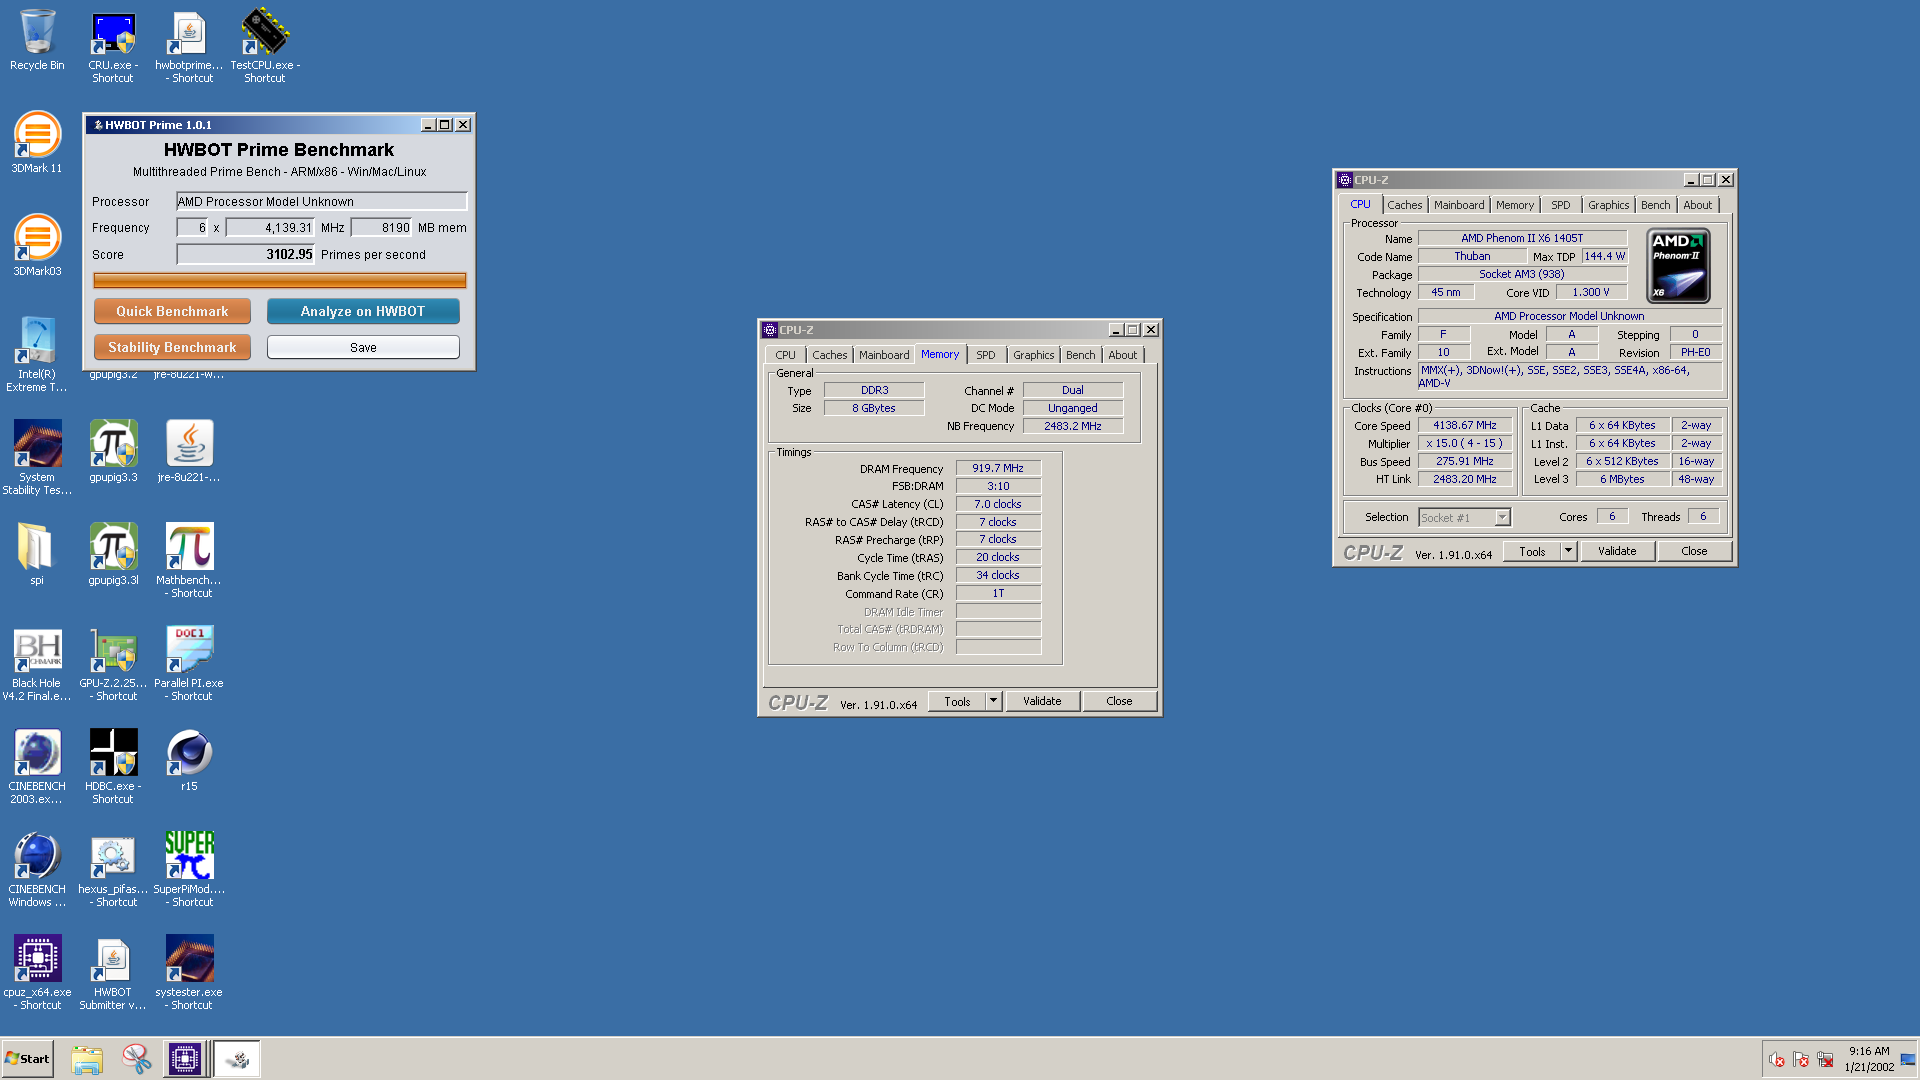Click Save in HWBOT Prime
The width and height of the screenshot is (1920, 1080).
pyautogui.click(x=363, y=347)
